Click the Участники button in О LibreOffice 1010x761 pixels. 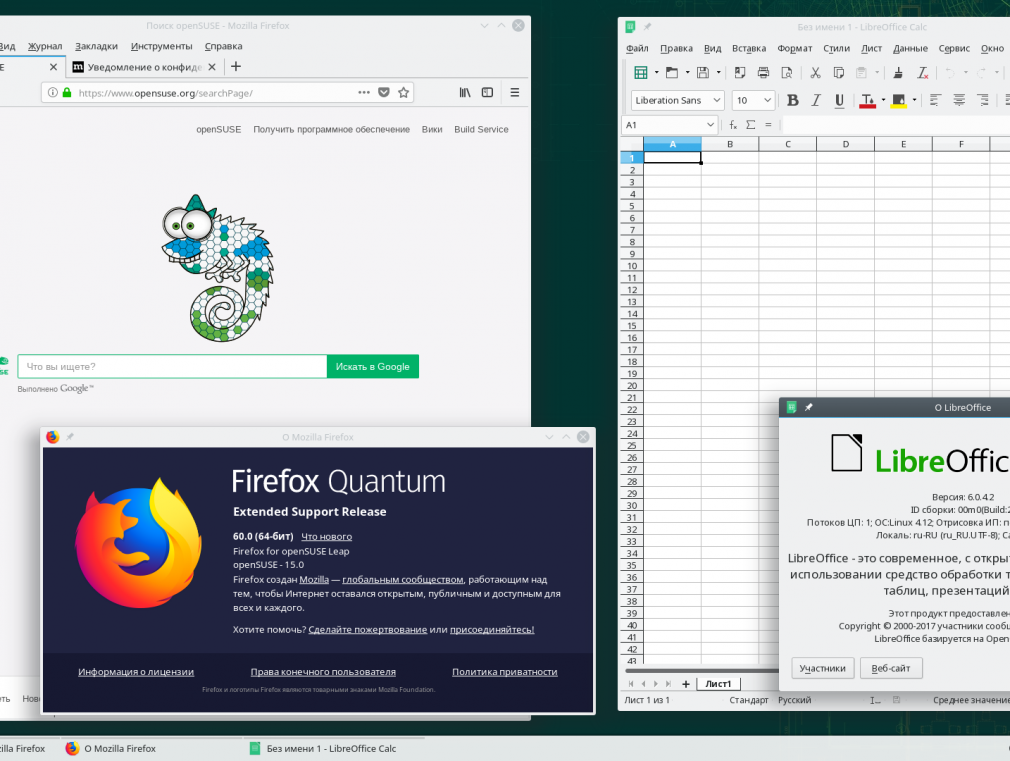[x=823, y=668]
